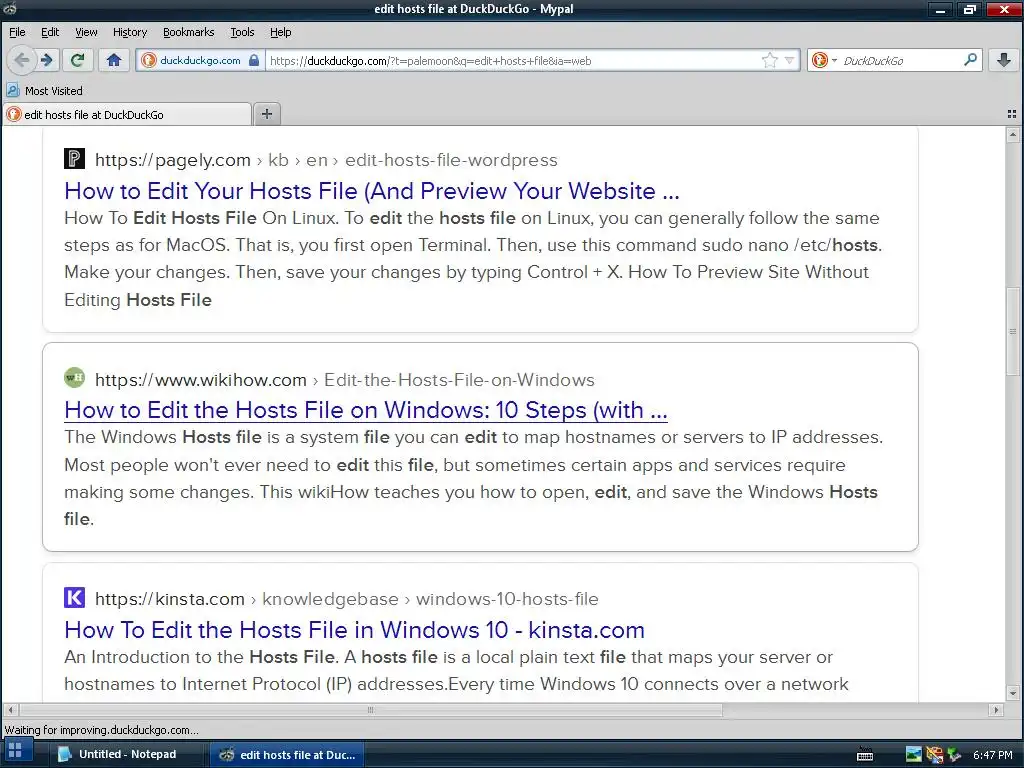Open the Bookmarks menu
Screen dimensions: 1024x768
point(189,32)
